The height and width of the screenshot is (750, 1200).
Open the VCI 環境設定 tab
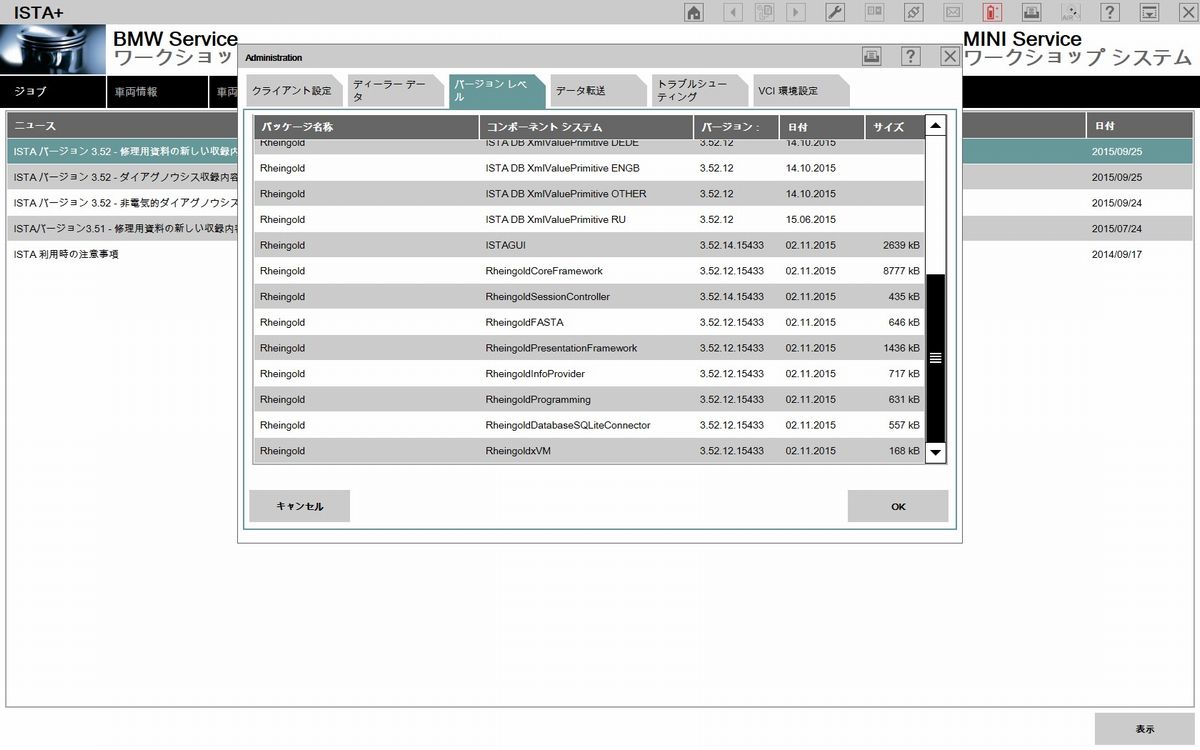click(x=800, y=91)
